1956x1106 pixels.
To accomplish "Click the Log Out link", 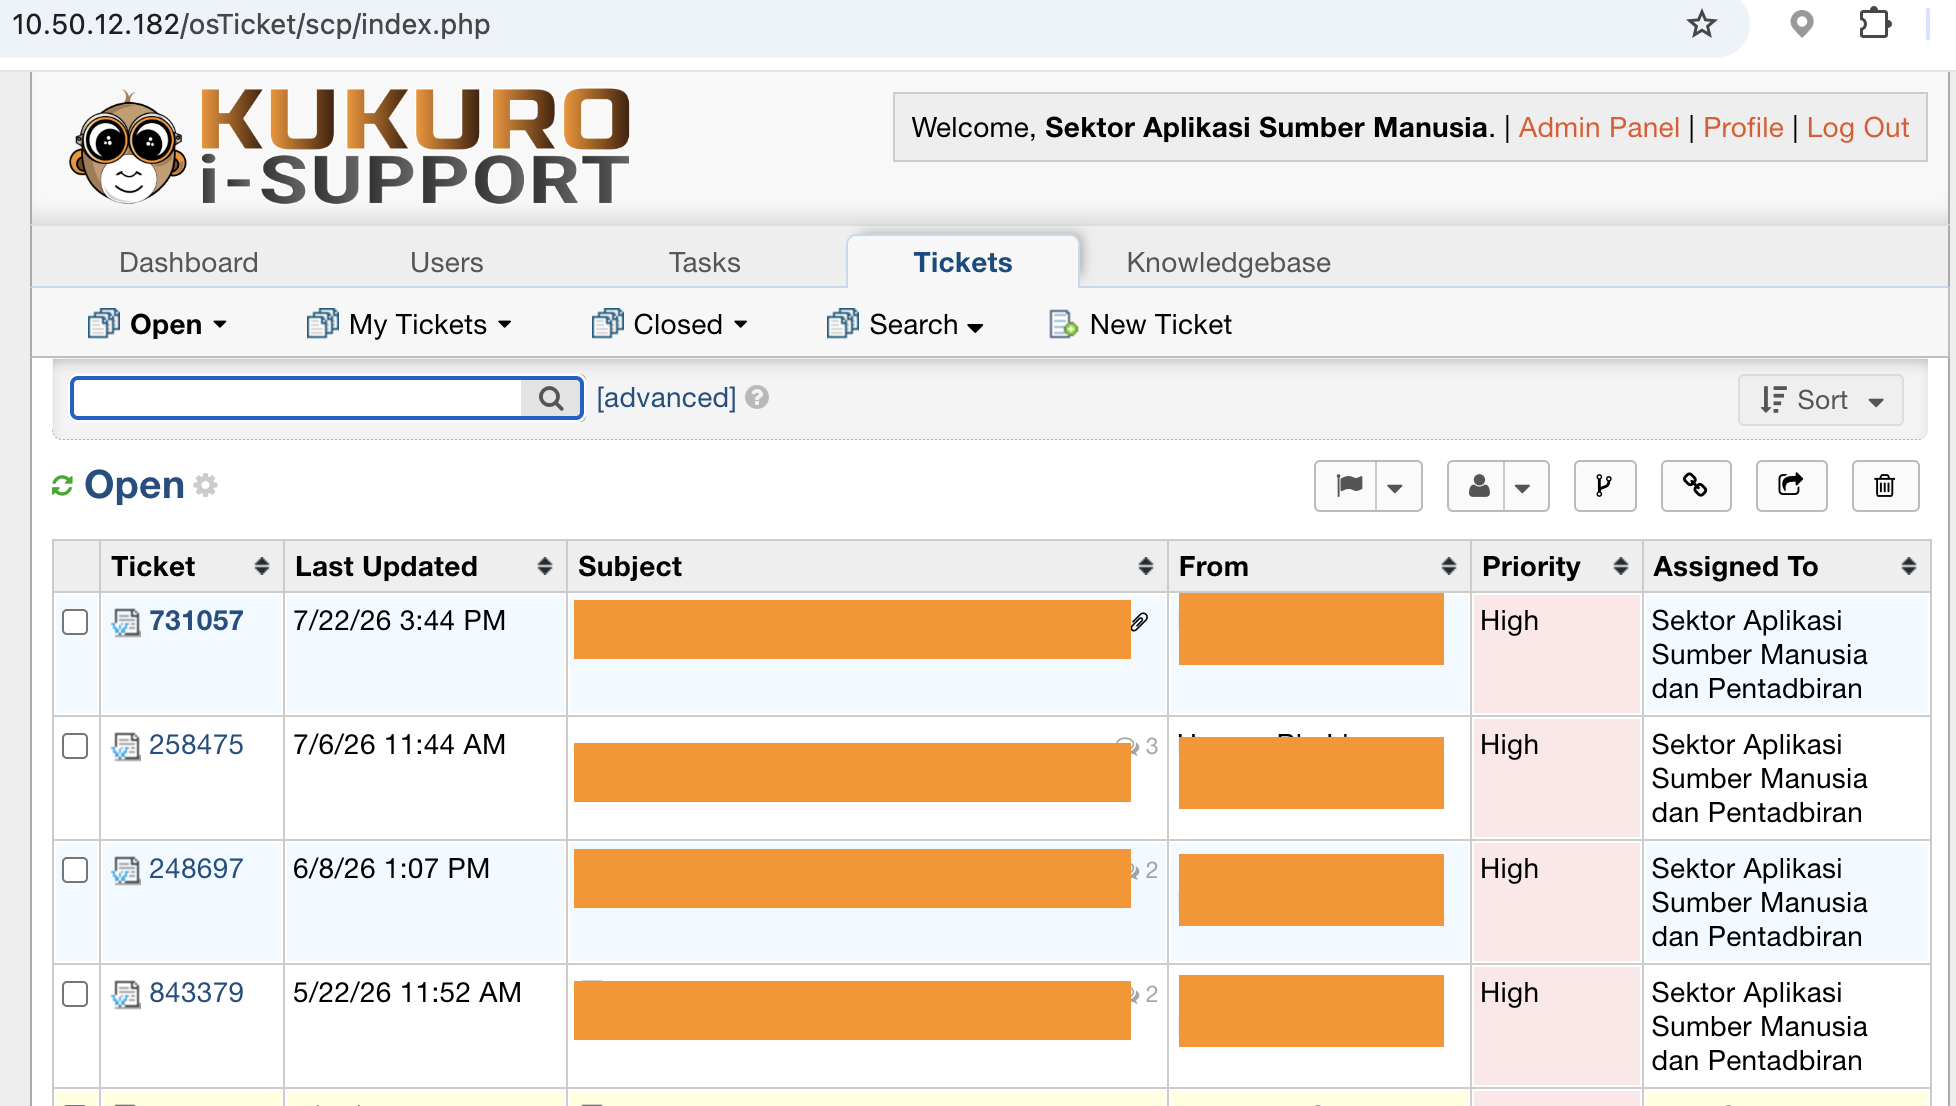I will pos(1858,127).
